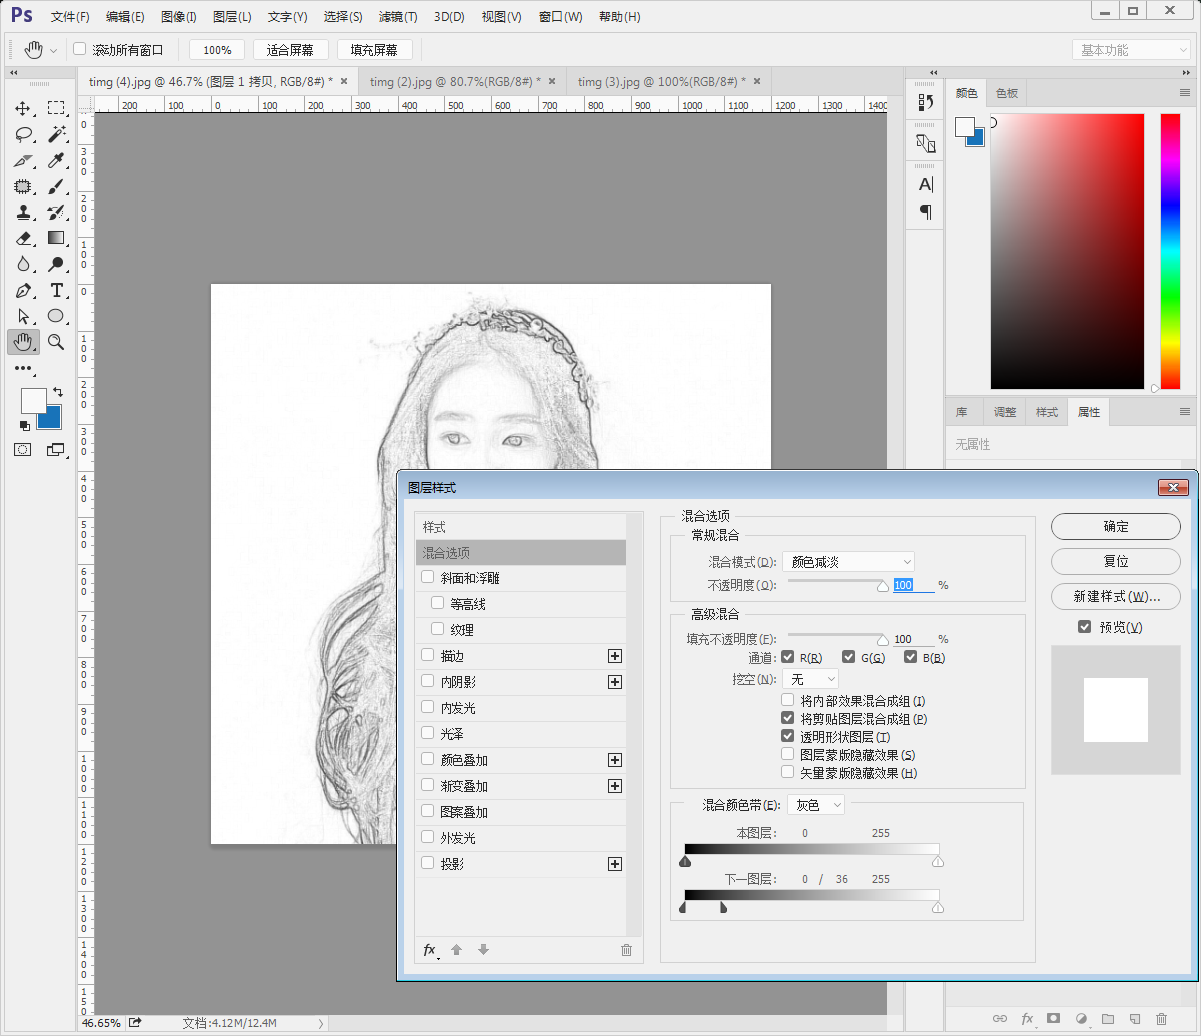Open the Color panel flyout menu
This screenshot has height=1036, width=1201.
[x=1185, y=93]
